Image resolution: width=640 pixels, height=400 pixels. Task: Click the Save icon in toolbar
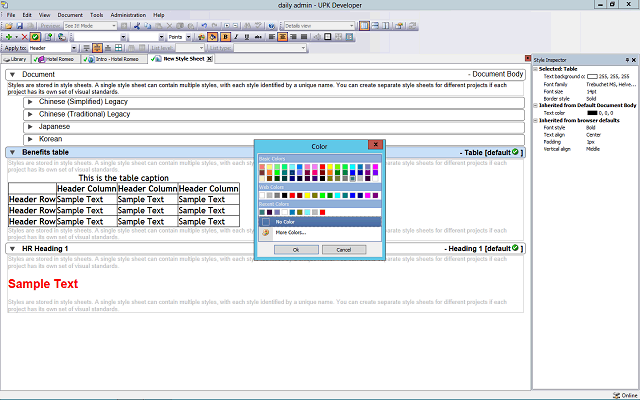18,26
